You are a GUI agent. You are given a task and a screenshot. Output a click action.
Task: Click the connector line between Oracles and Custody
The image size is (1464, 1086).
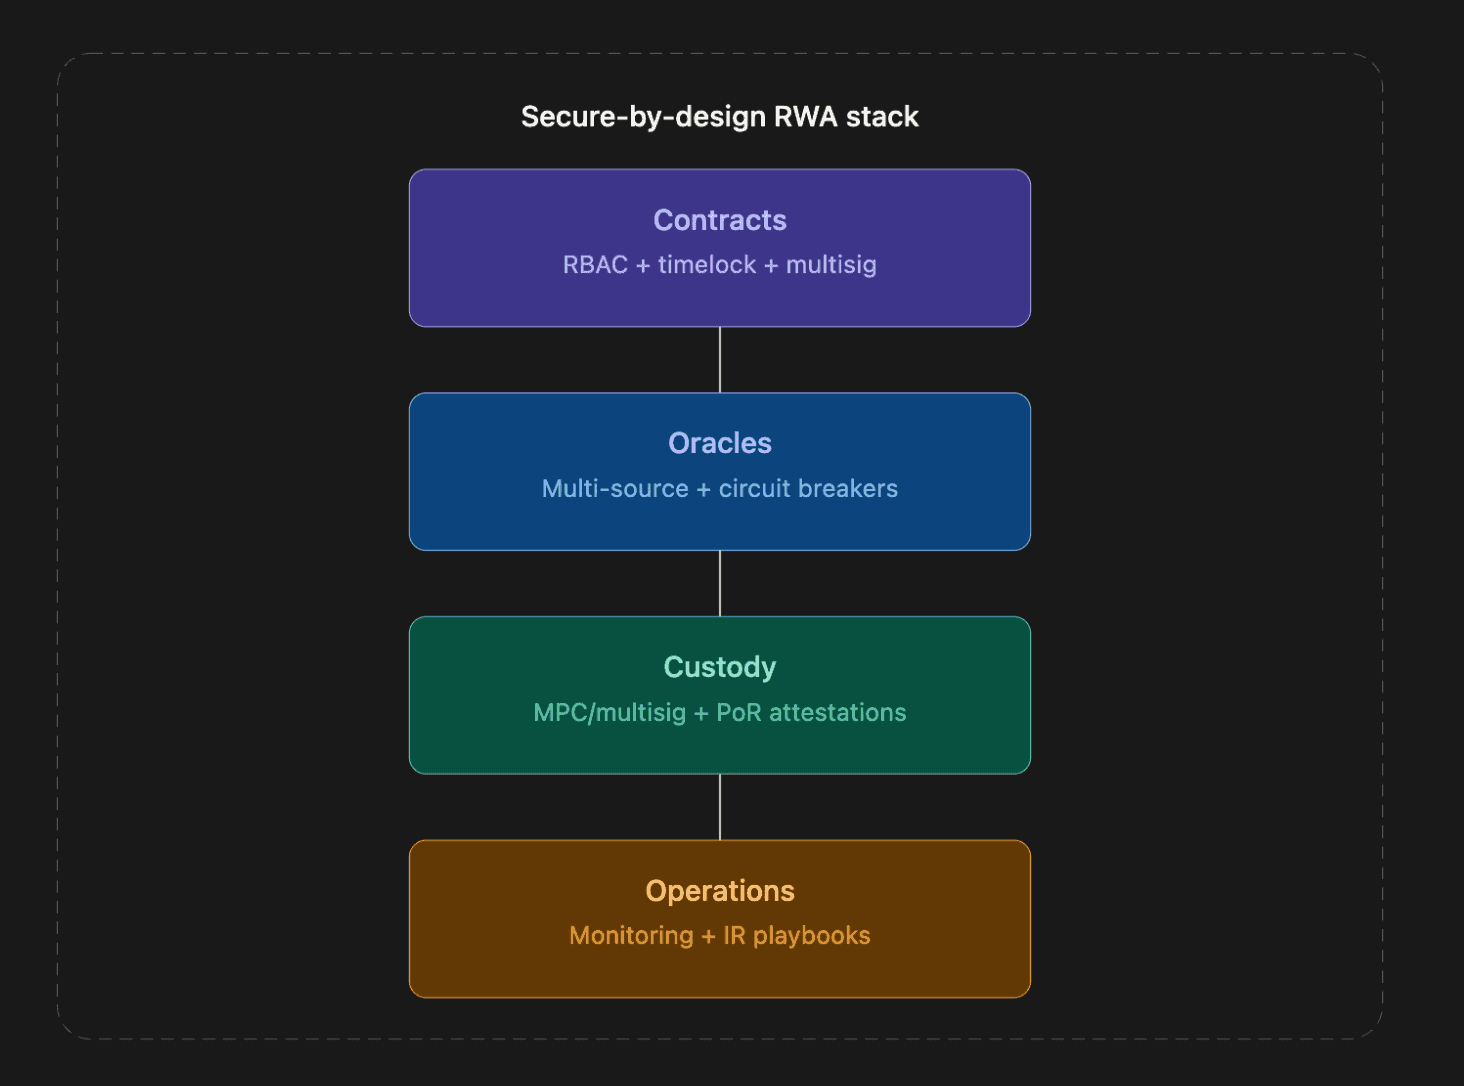[720, 583]
